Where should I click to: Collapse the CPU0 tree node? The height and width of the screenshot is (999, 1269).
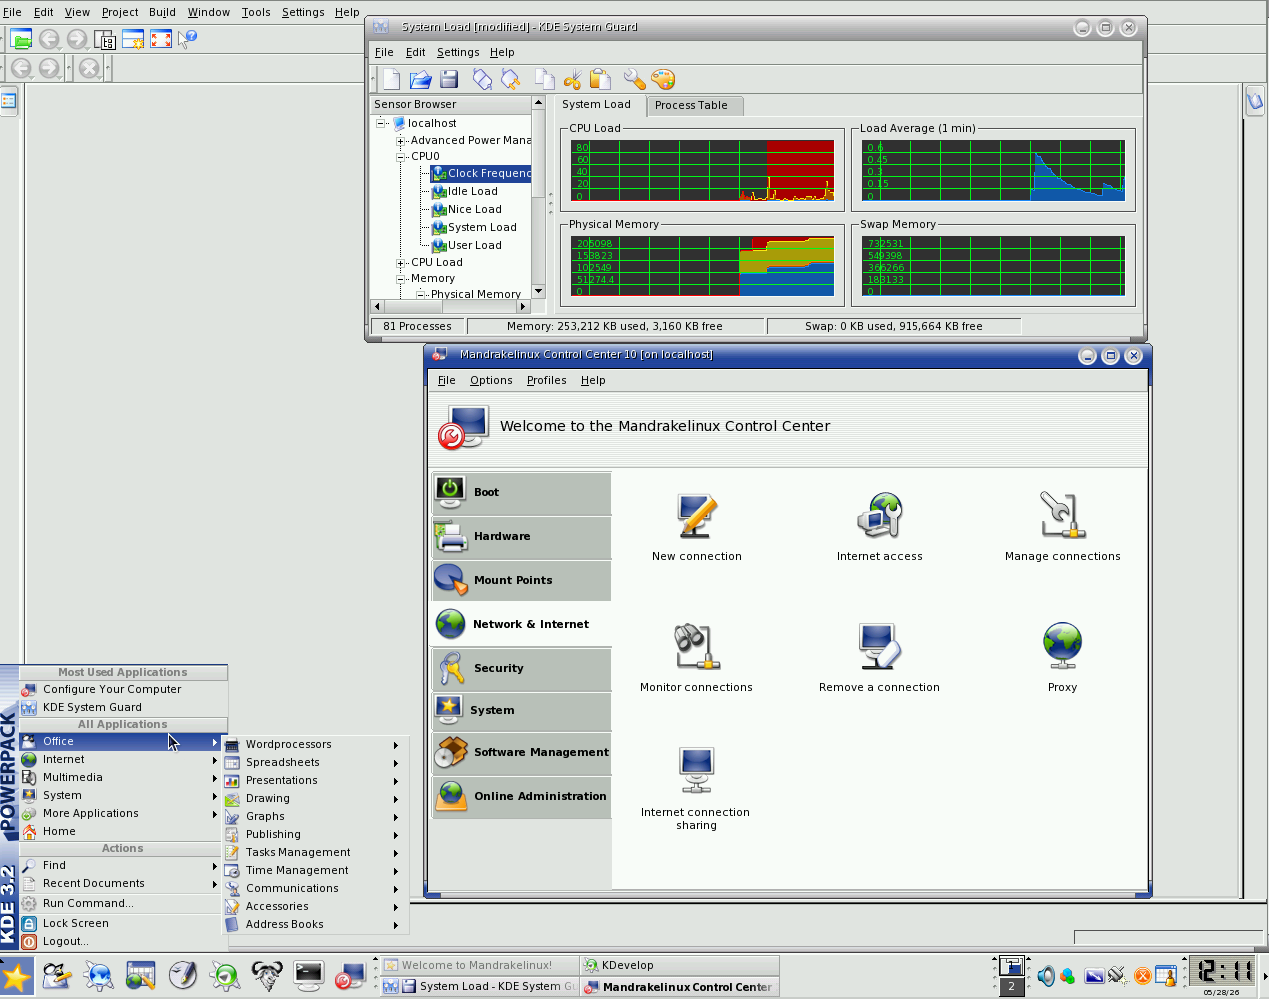point(401,157)
